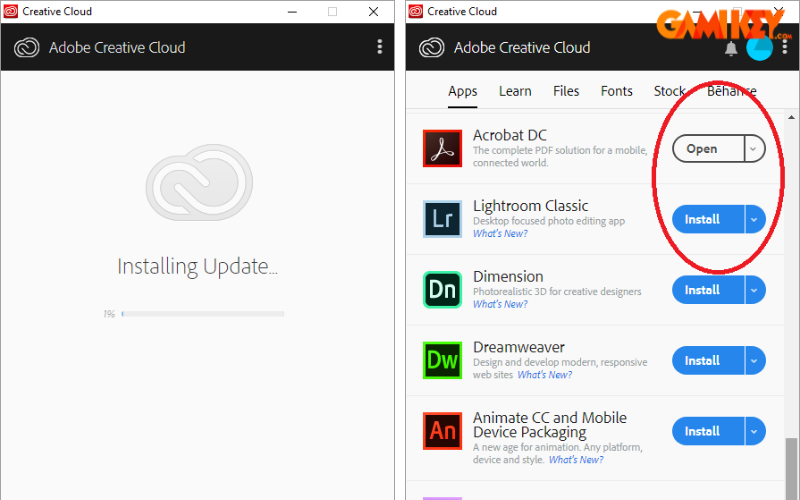Click the apps list scrollbar thumb

click(791, 468)
